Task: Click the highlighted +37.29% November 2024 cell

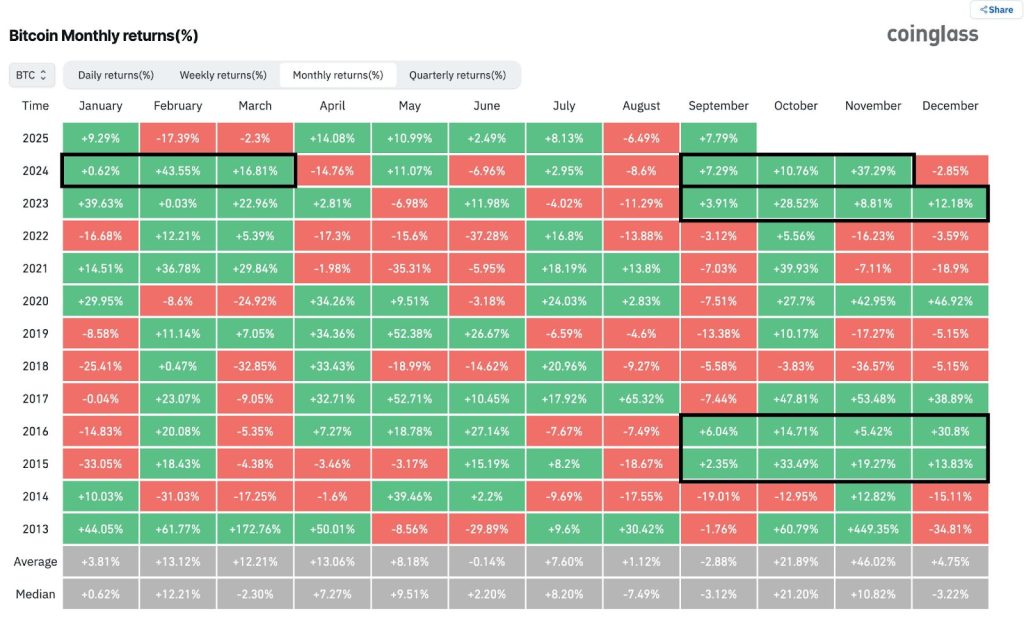Action: 872,171
